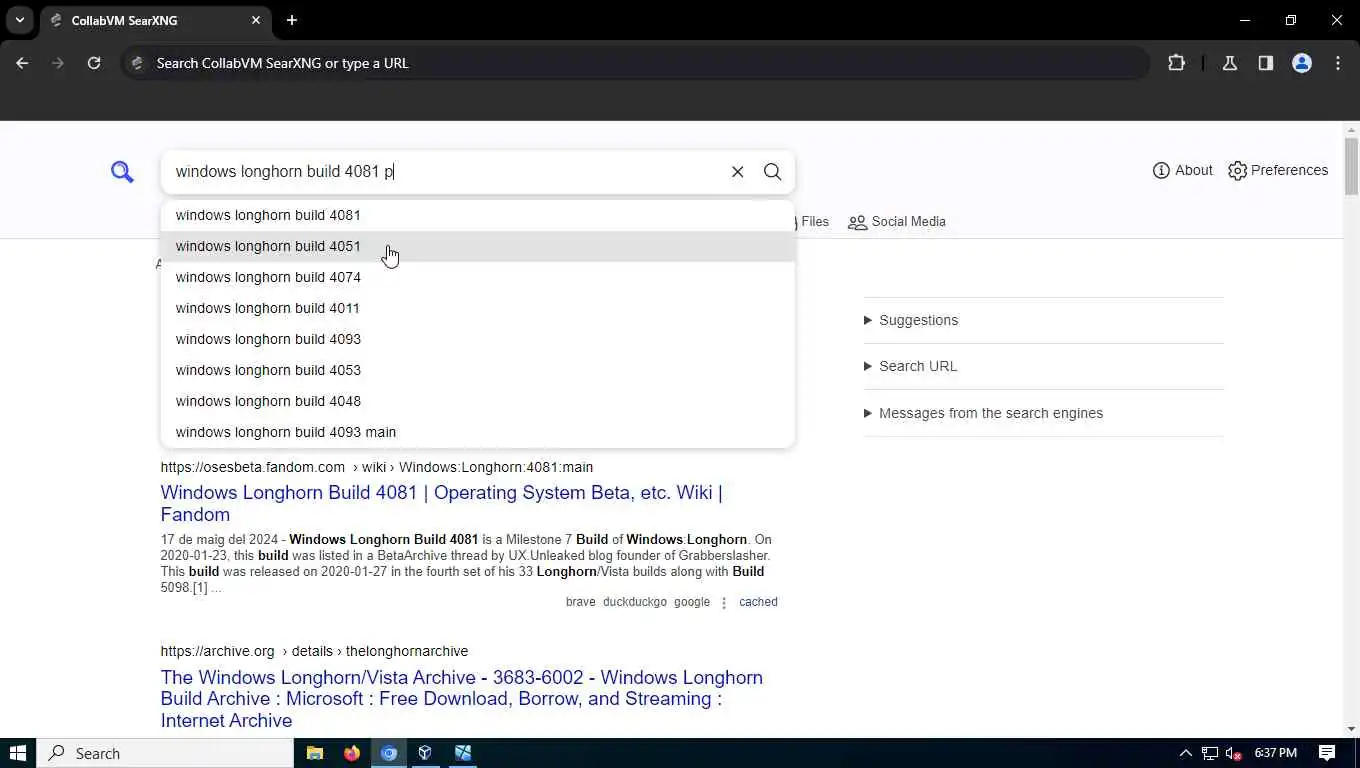Expand the Suggestions section
This screenshot has width=1360, height=768.
910,320
